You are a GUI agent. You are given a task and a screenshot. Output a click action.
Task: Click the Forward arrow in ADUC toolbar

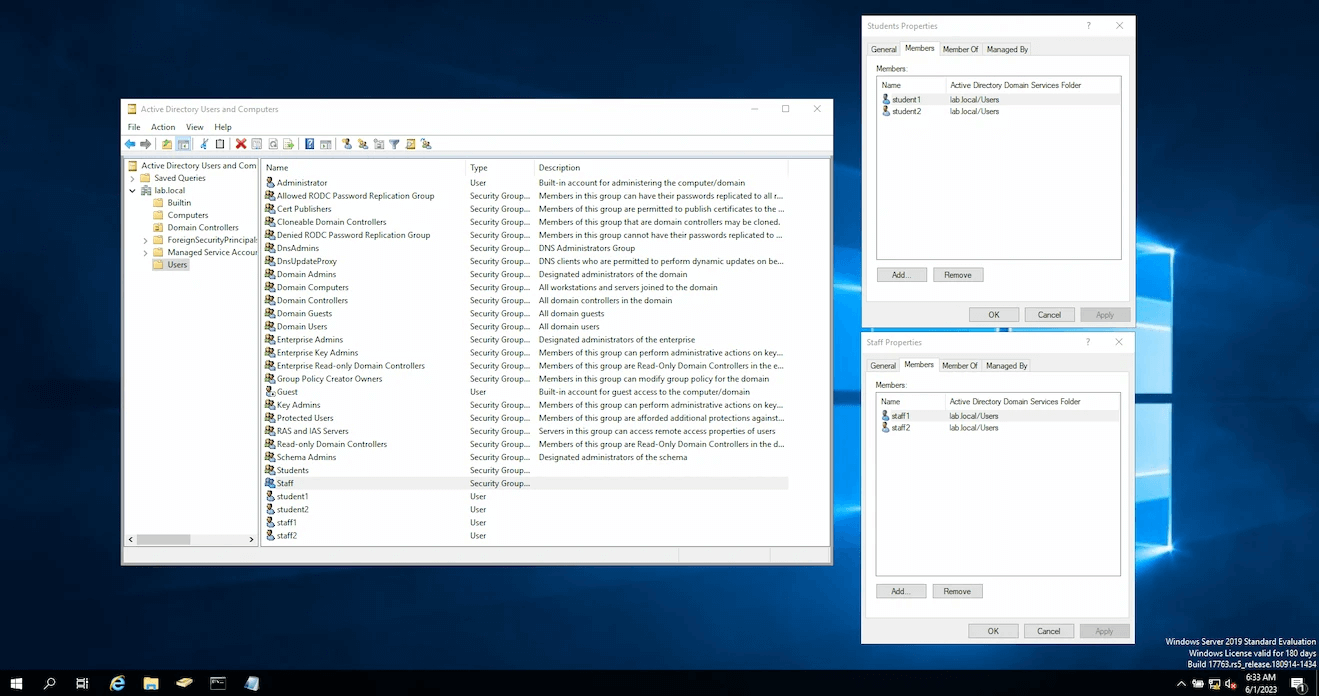(x=146, y=144)
